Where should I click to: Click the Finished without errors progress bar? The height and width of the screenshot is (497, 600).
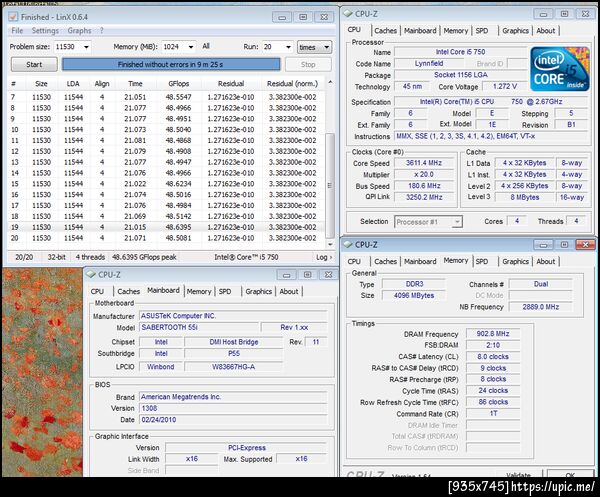(x=171, y=64)
